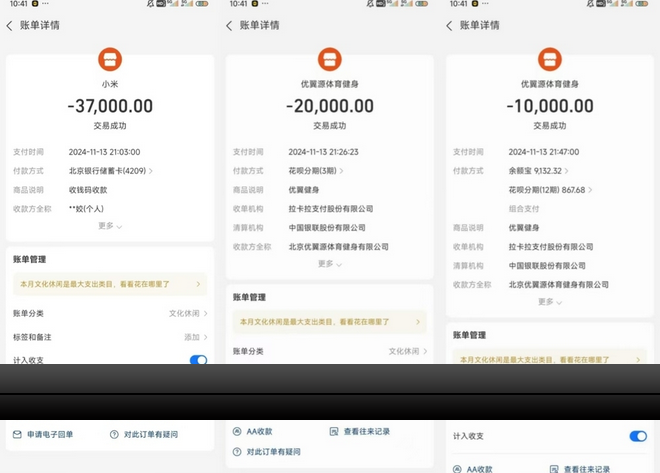The image size is (660, 473).
Task: Open 余额宝 9,132.32 payment details
Action: coord(538,171)
